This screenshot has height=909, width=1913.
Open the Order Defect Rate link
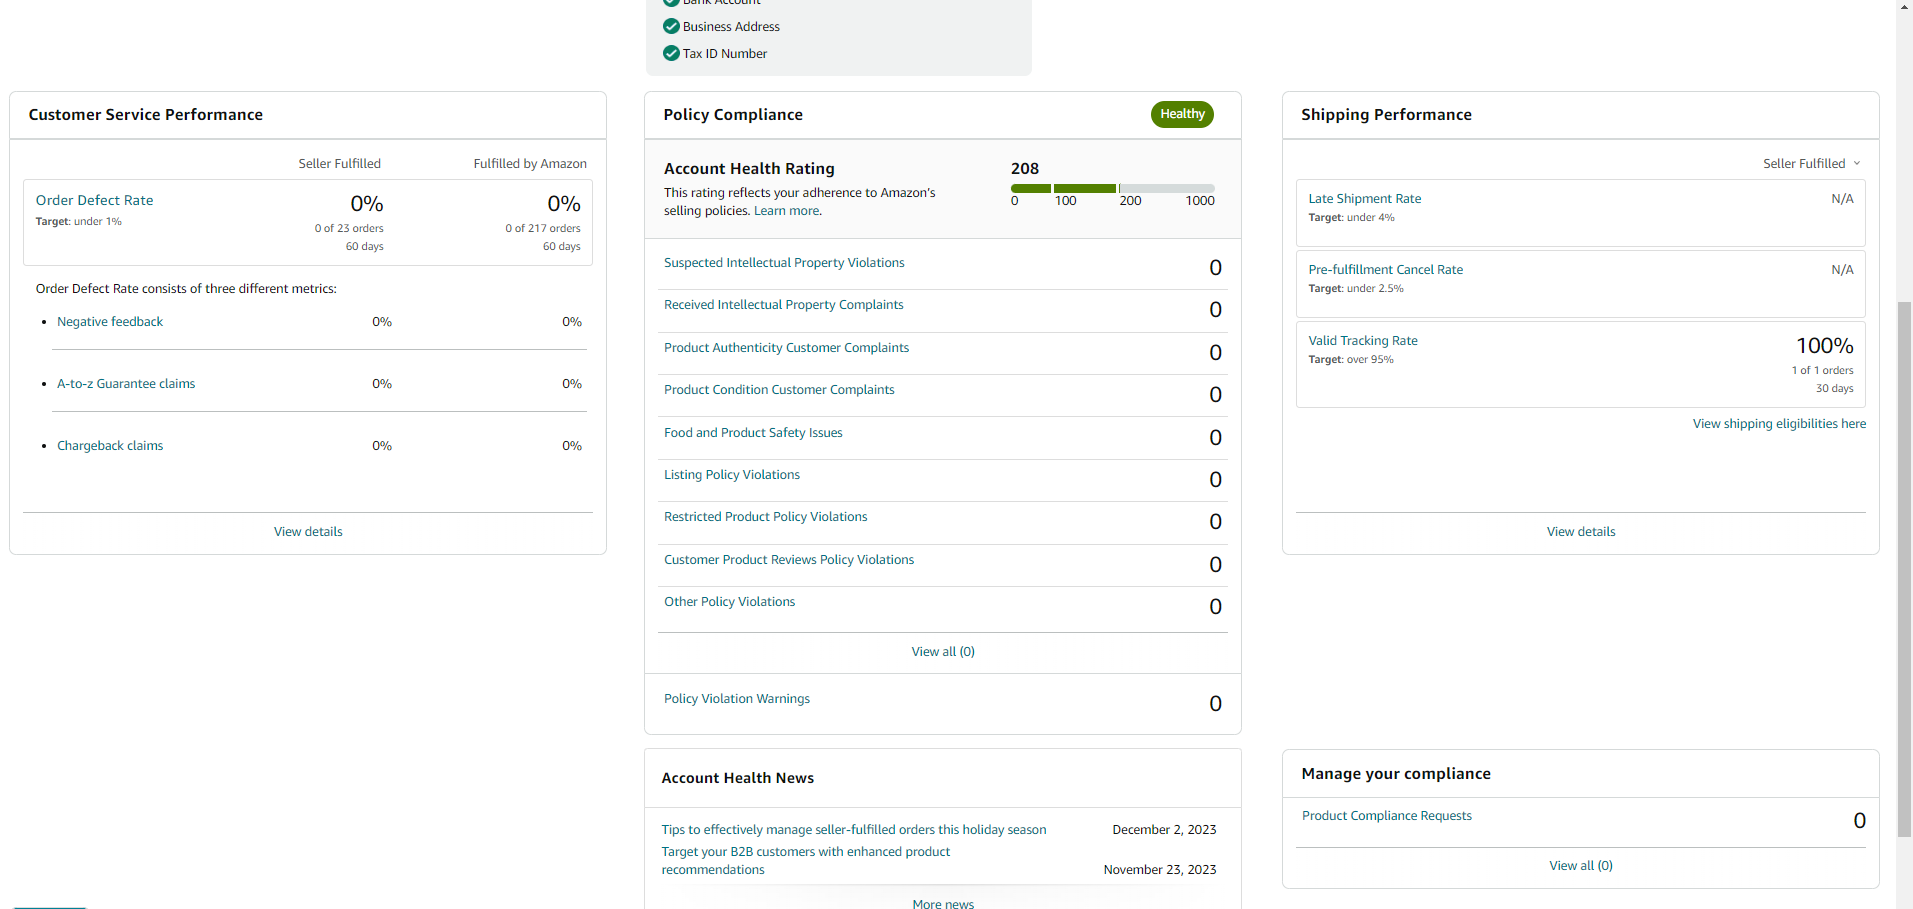(95, 200)
